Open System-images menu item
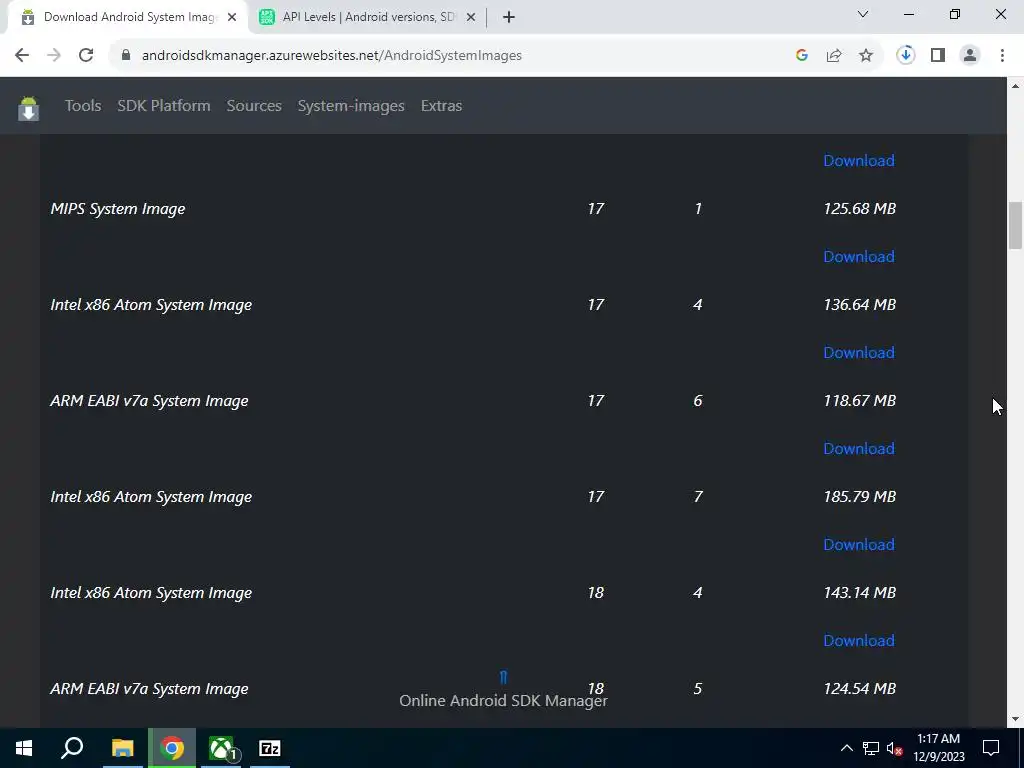 tap(351, 106)
